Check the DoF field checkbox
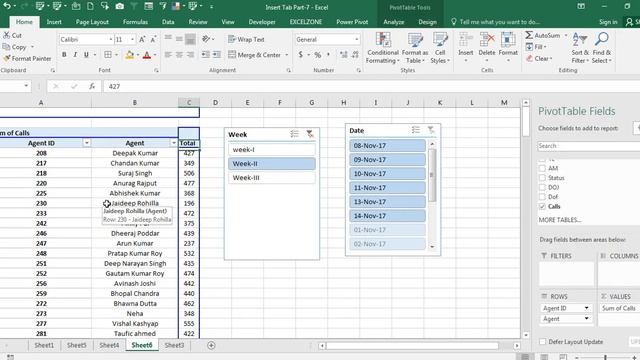 542,197
